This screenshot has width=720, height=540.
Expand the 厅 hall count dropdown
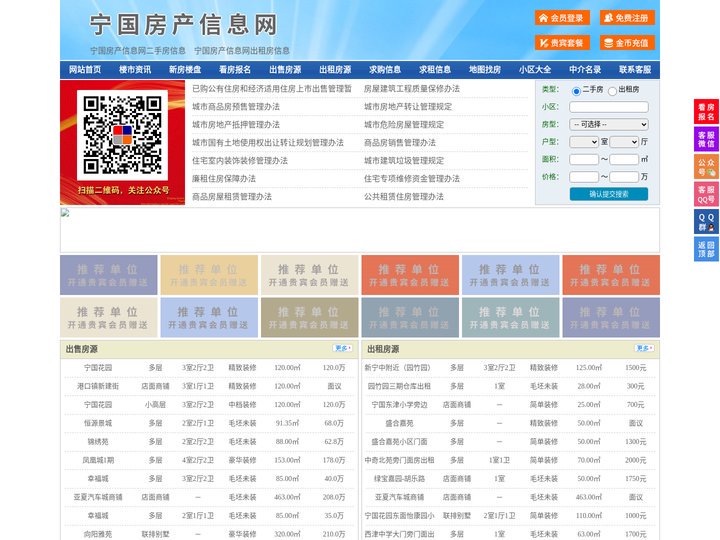pyautogui.click(x=624, y=142)
